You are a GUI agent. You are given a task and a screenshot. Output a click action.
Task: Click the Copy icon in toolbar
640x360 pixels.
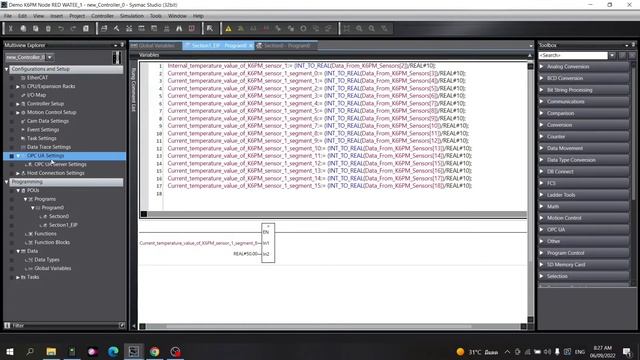coord(23,29)
